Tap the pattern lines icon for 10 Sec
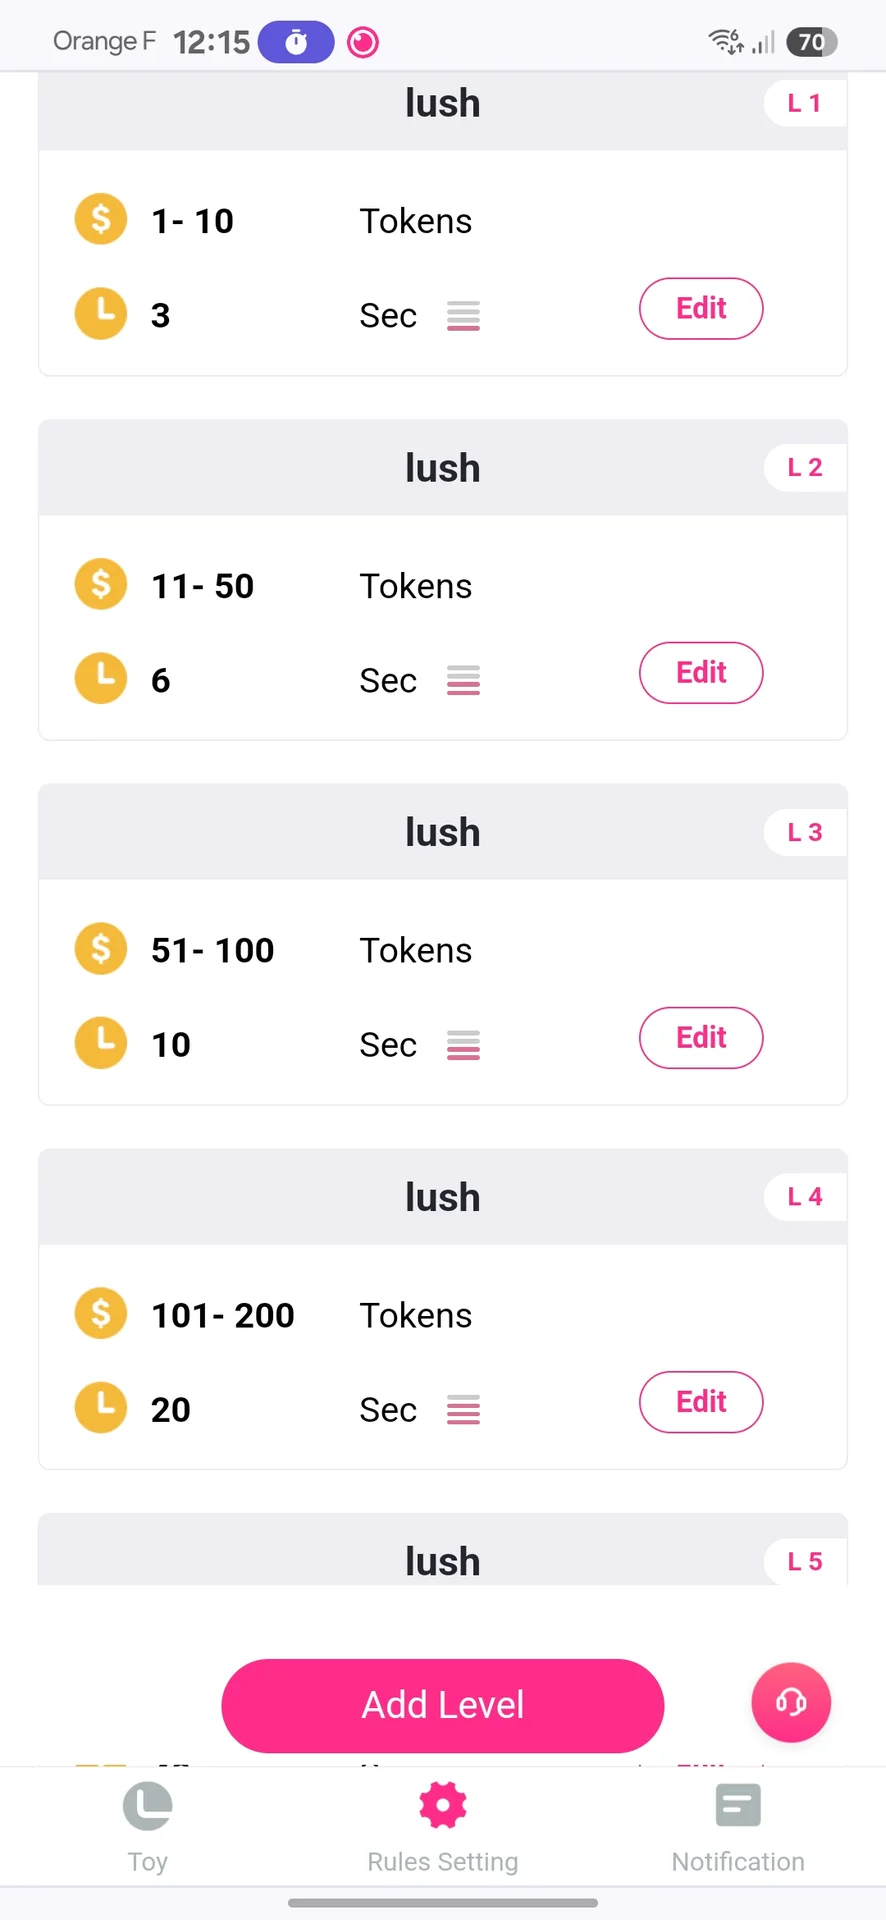The height and width of the screenshot is (1920, 886). point(463,1045)
